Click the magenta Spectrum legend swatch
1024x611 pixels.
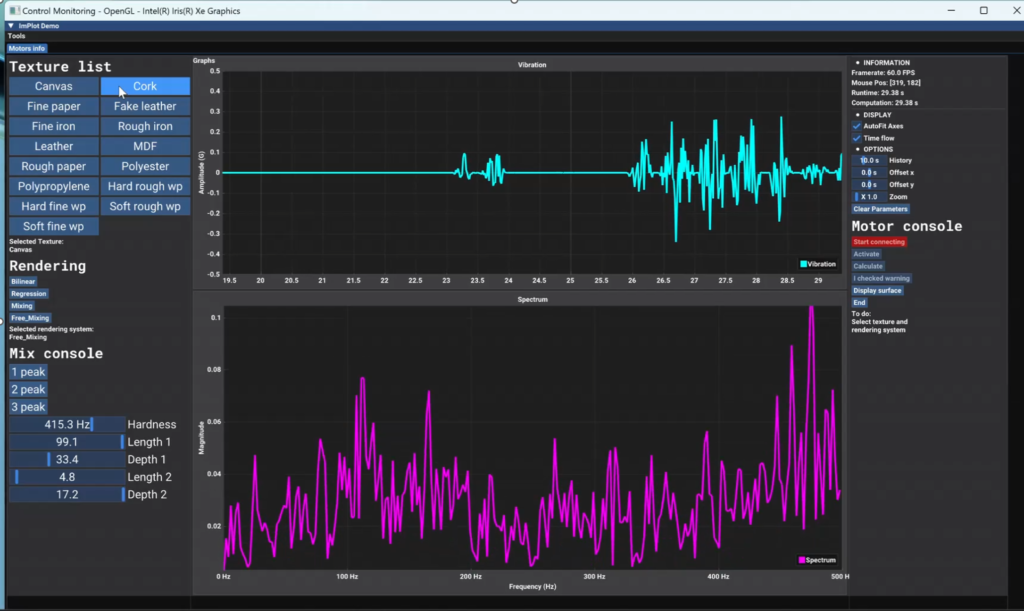pyautogui.click(x=802, y=560)
